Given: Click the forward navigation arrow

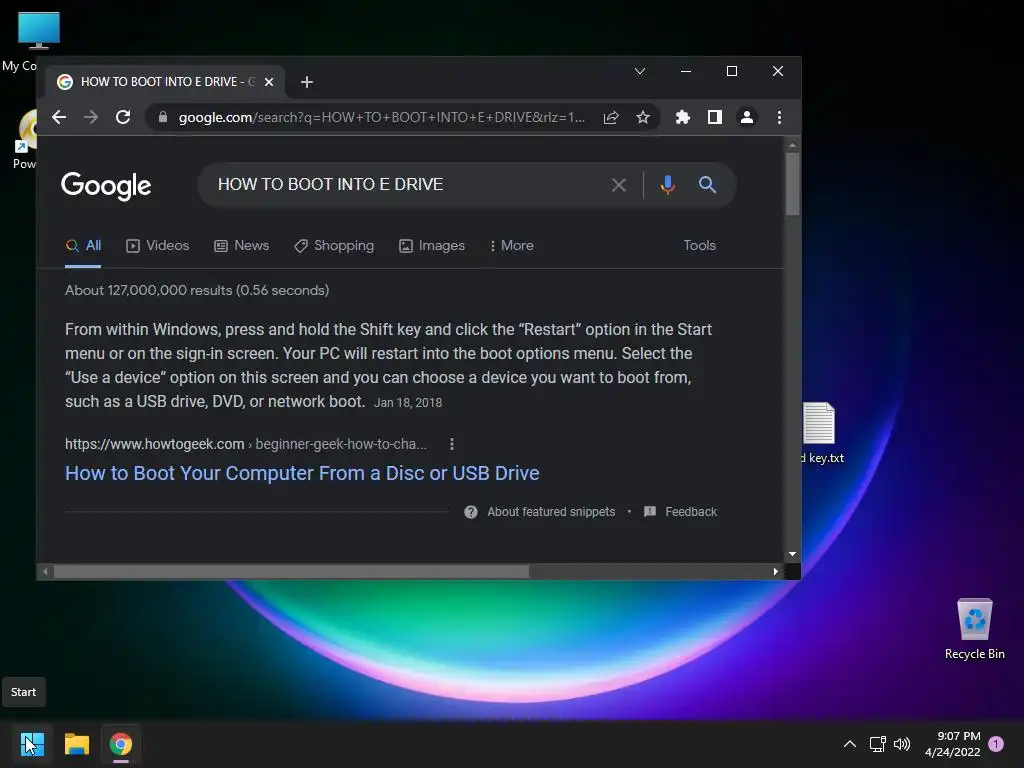Looking at the screenshot, I should point(91,117).
